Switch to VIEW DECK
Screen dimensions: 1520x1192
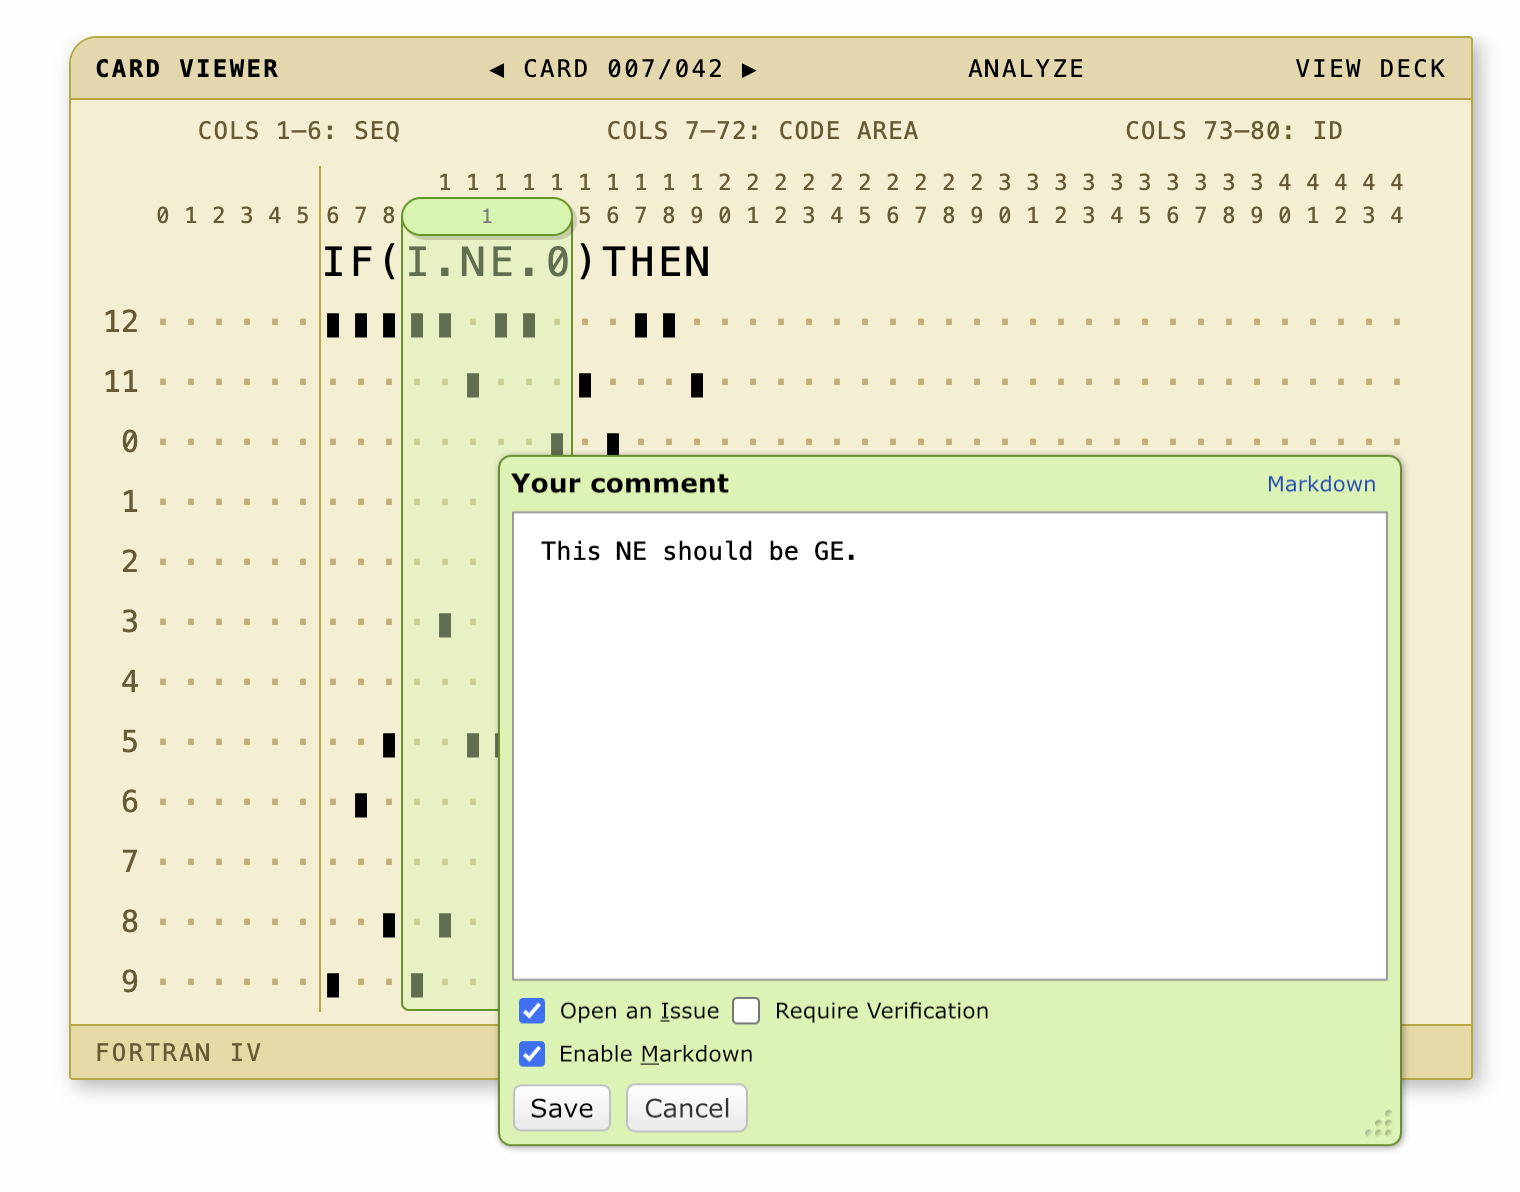tap(1370, 69)
